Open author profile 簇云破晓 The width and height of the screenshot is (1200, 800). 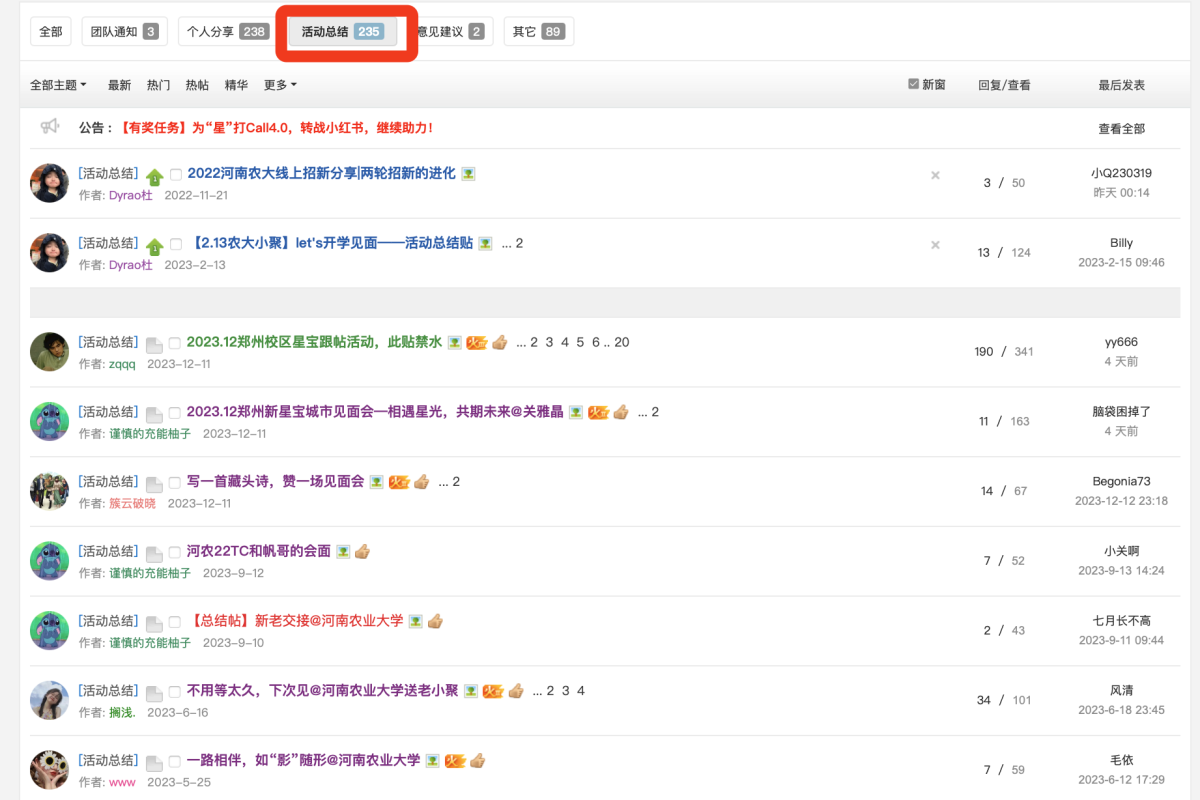[x=132, y=503]
